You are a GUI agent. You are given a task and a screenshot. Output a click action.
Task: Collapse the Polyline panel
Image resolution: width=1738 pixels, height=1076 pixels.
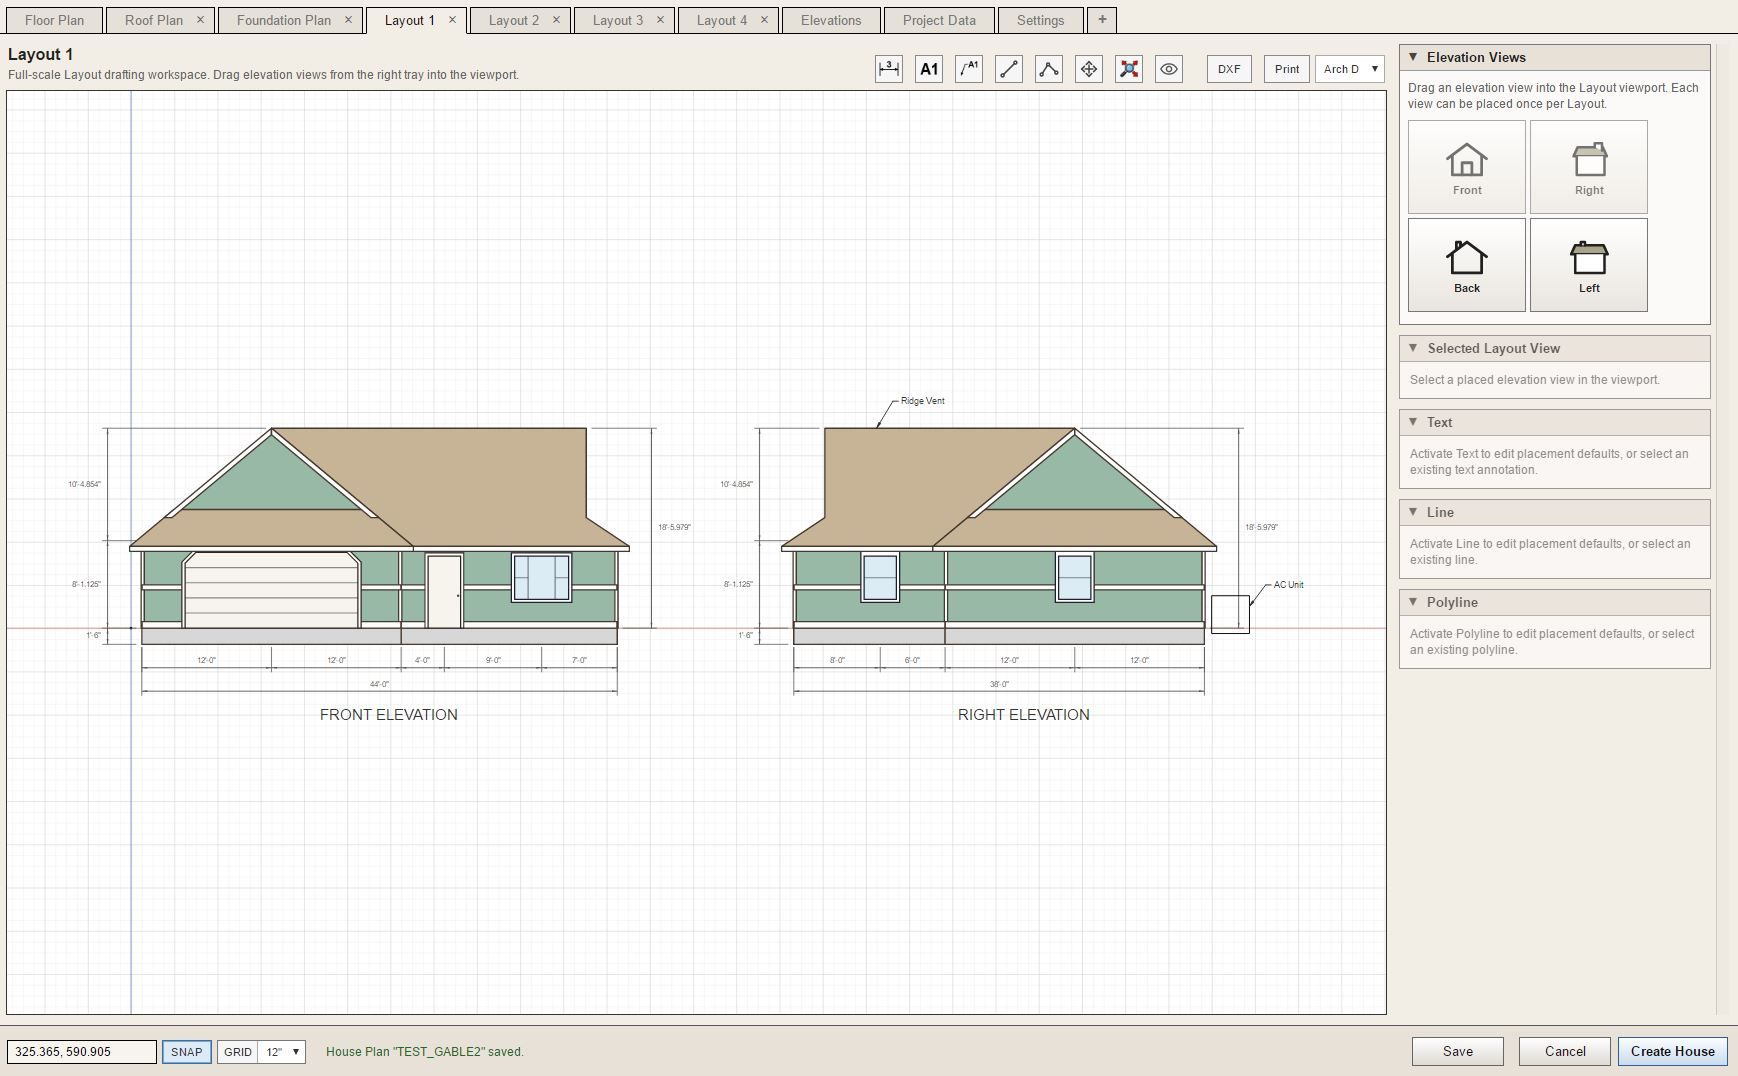click(x=1413, y=602)
